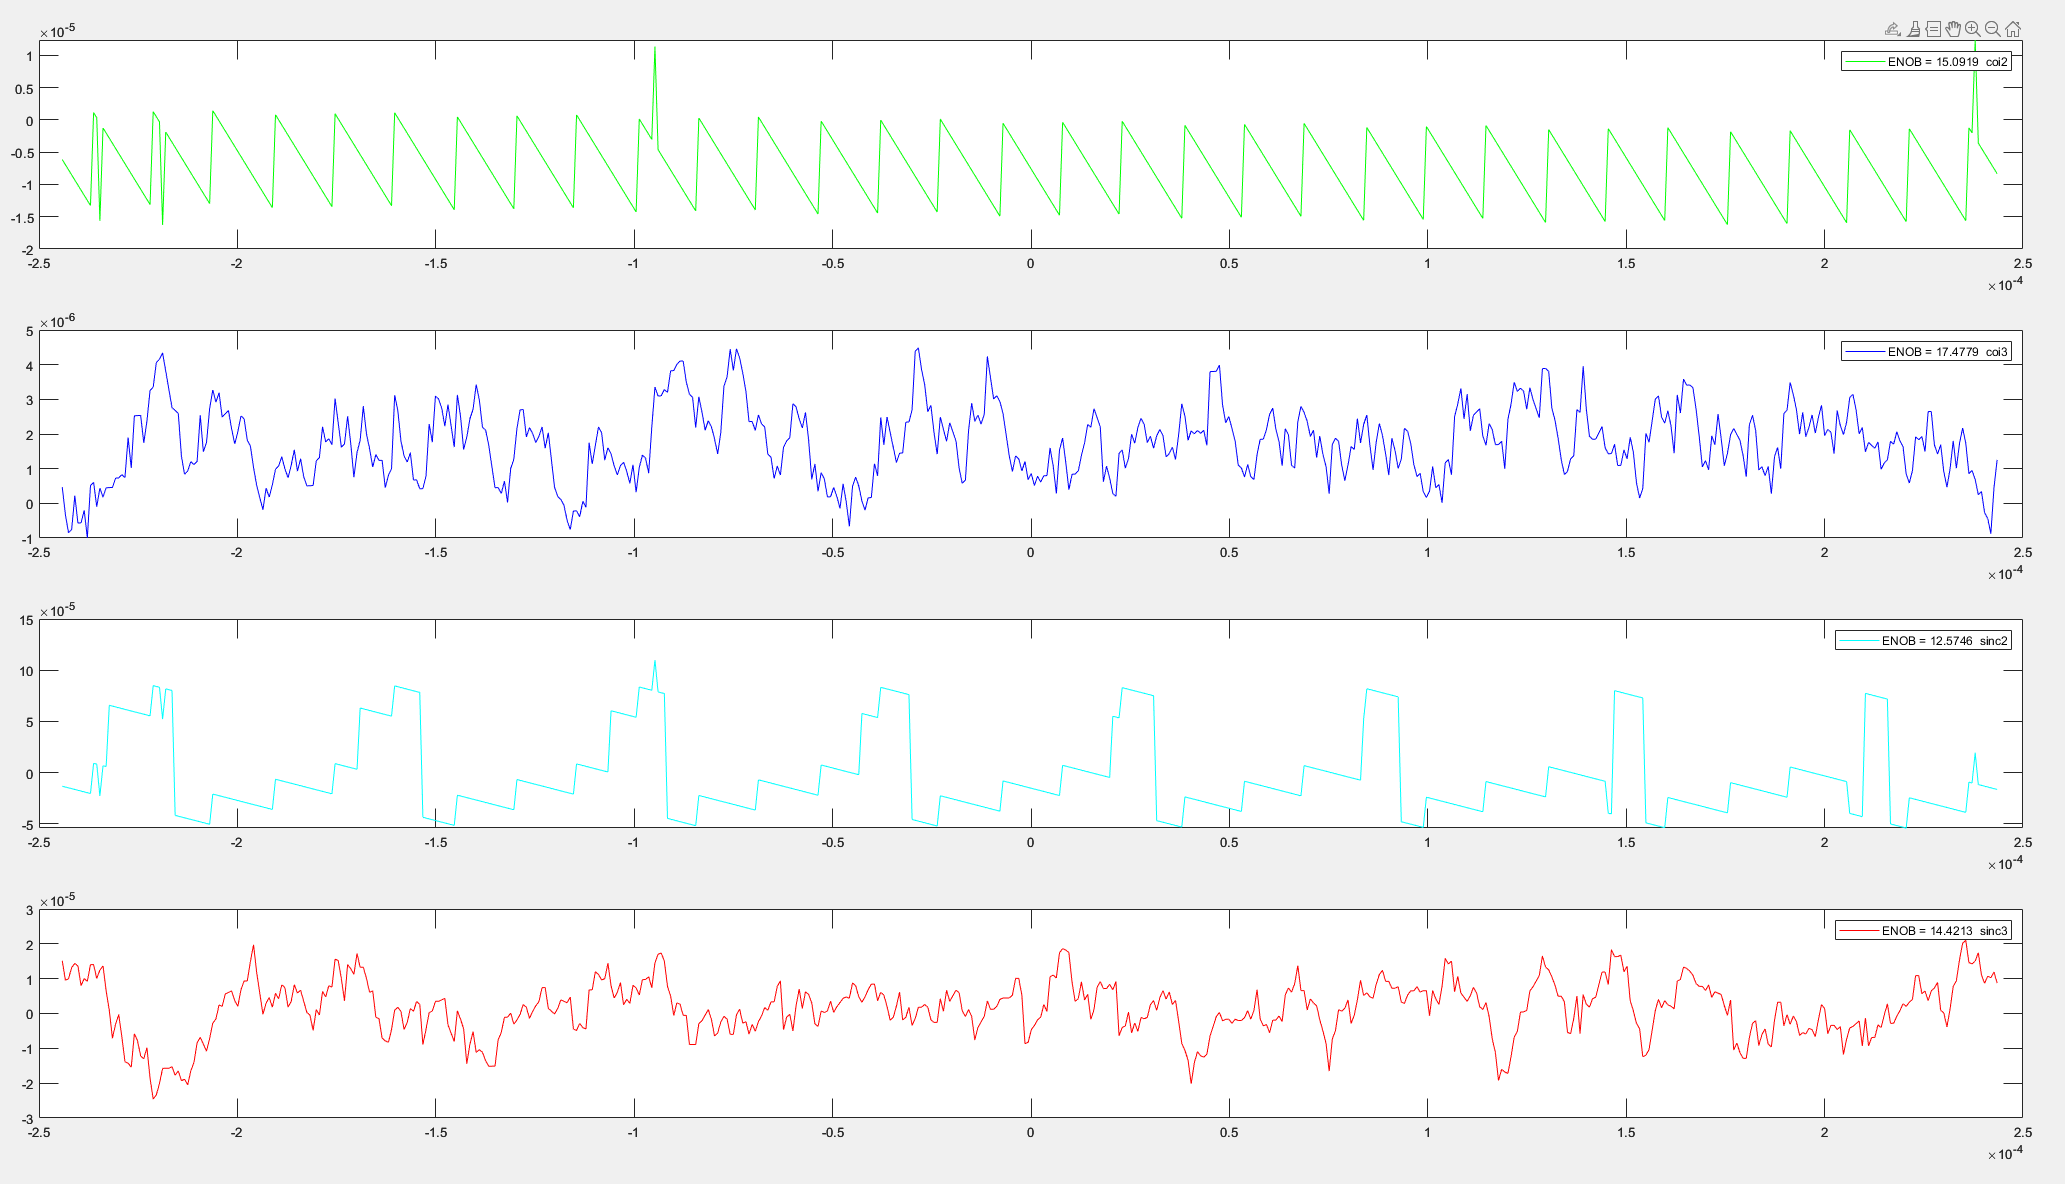Click the red line sample in sinc3 legend
This screenshot has width=2065, height=1184.
click(1858, 931)
